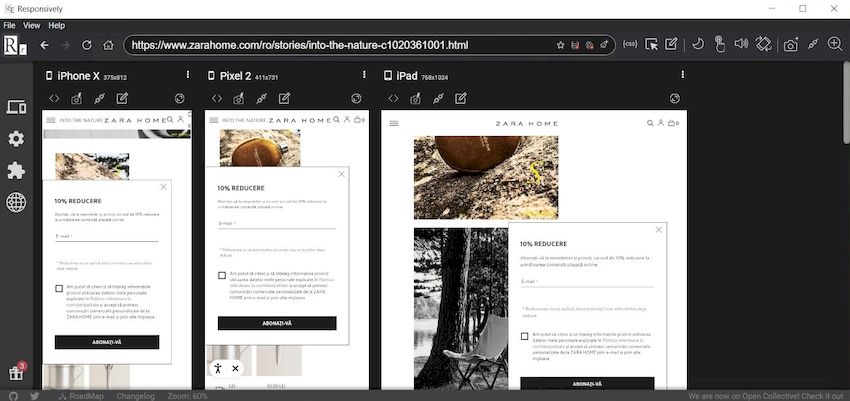Image resolution: width=850 pixels, height=401 pixels.
Task: Tick the consent checkbox in iPhone X popup
Action: click(x=59, y=288)
